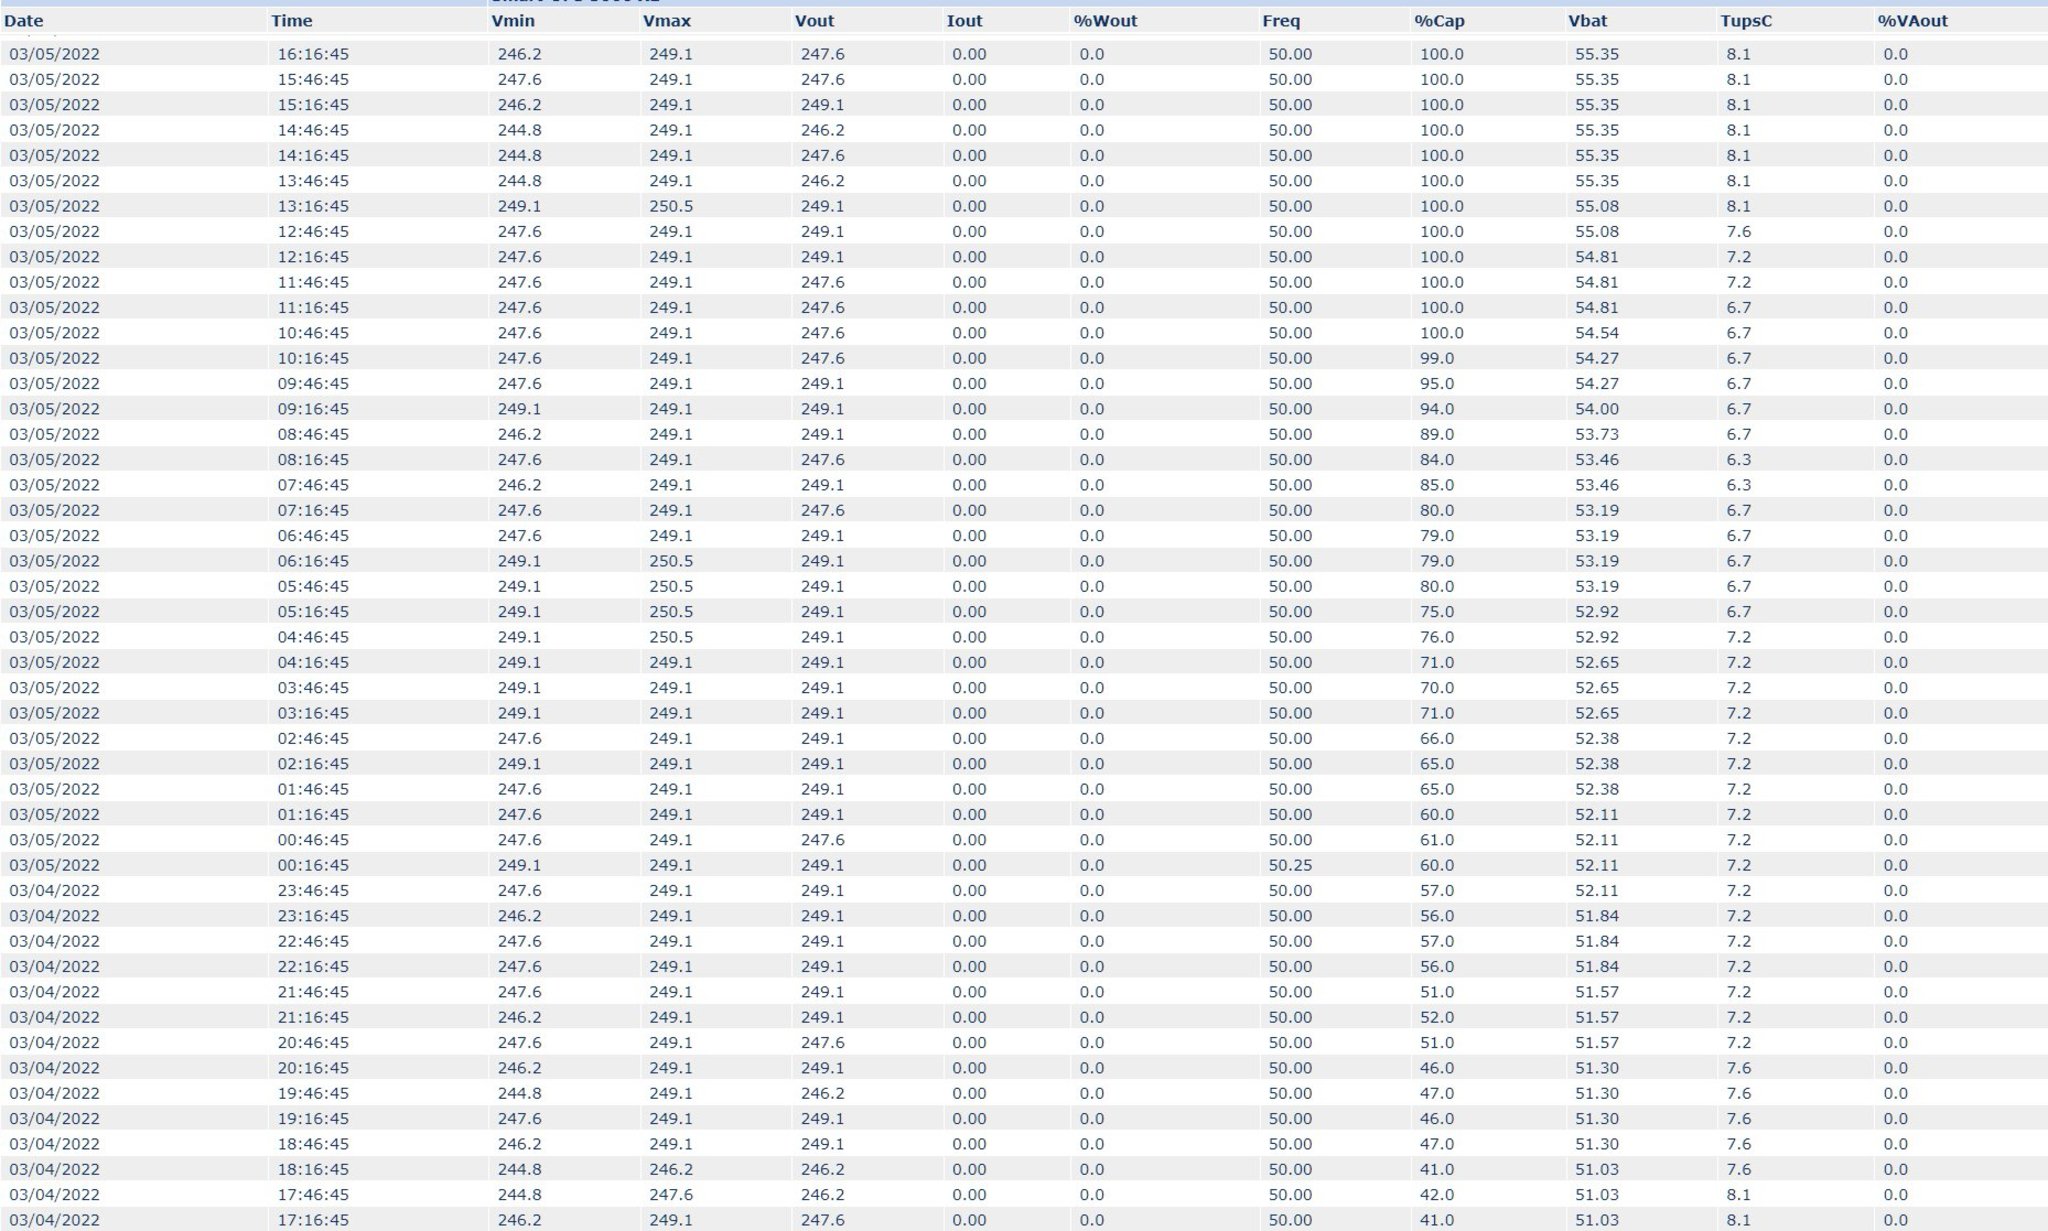2048x1231 pixels.
Task: Select Vout 247.6 in the 20:46:45 row
Action: pos(823,1043)
